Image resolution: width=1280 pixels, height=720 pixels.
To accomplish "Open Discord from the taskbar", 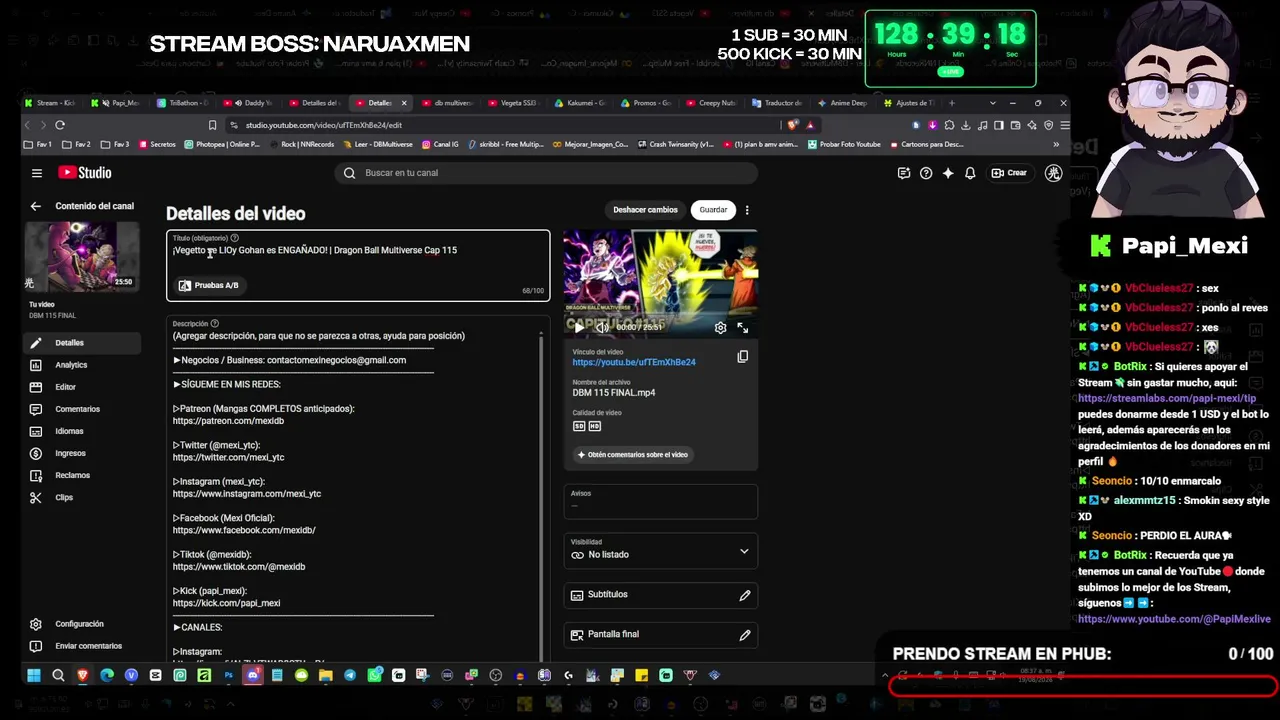I will coord(252,676).
